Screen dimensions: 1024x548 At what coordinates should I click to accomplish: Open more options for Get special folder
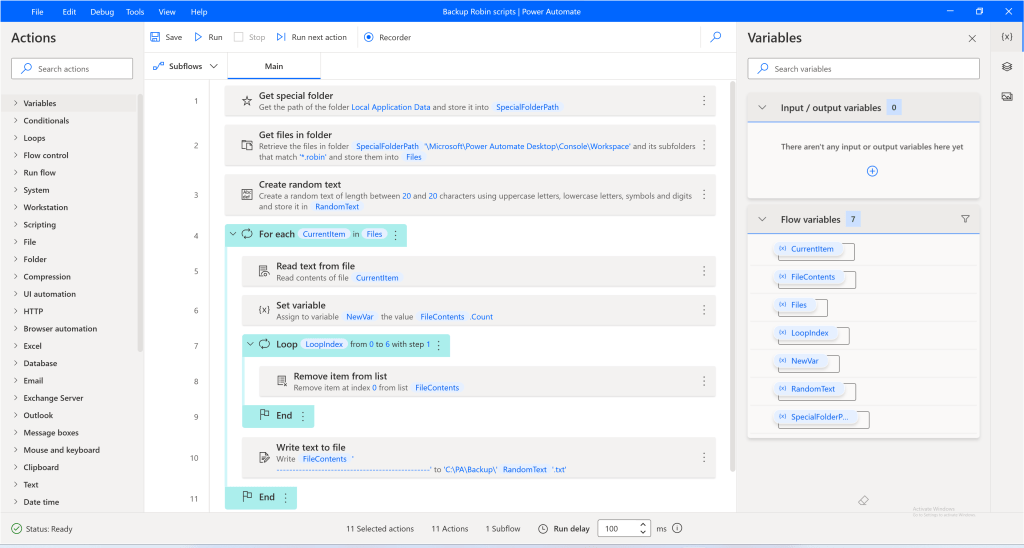pos(704,101)
